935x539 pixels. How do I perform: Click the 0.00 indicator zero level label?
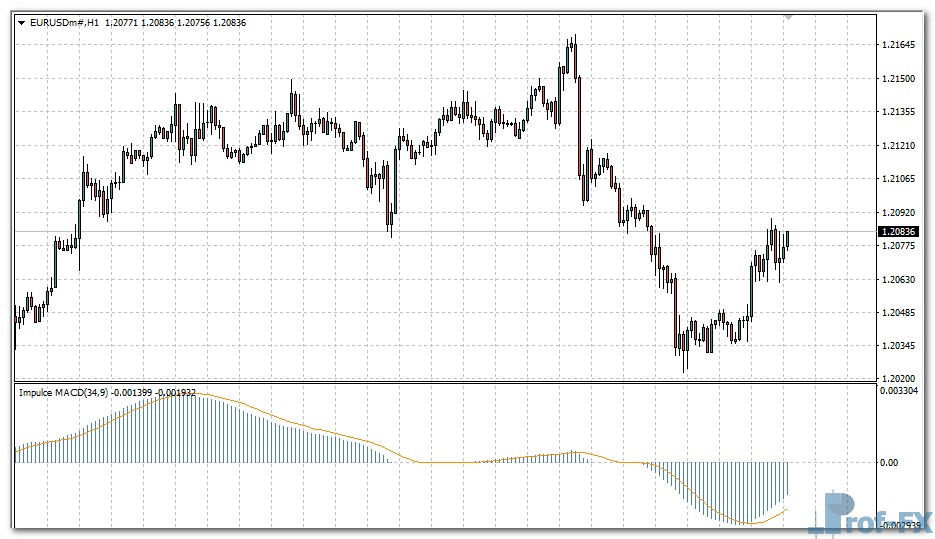890,463
